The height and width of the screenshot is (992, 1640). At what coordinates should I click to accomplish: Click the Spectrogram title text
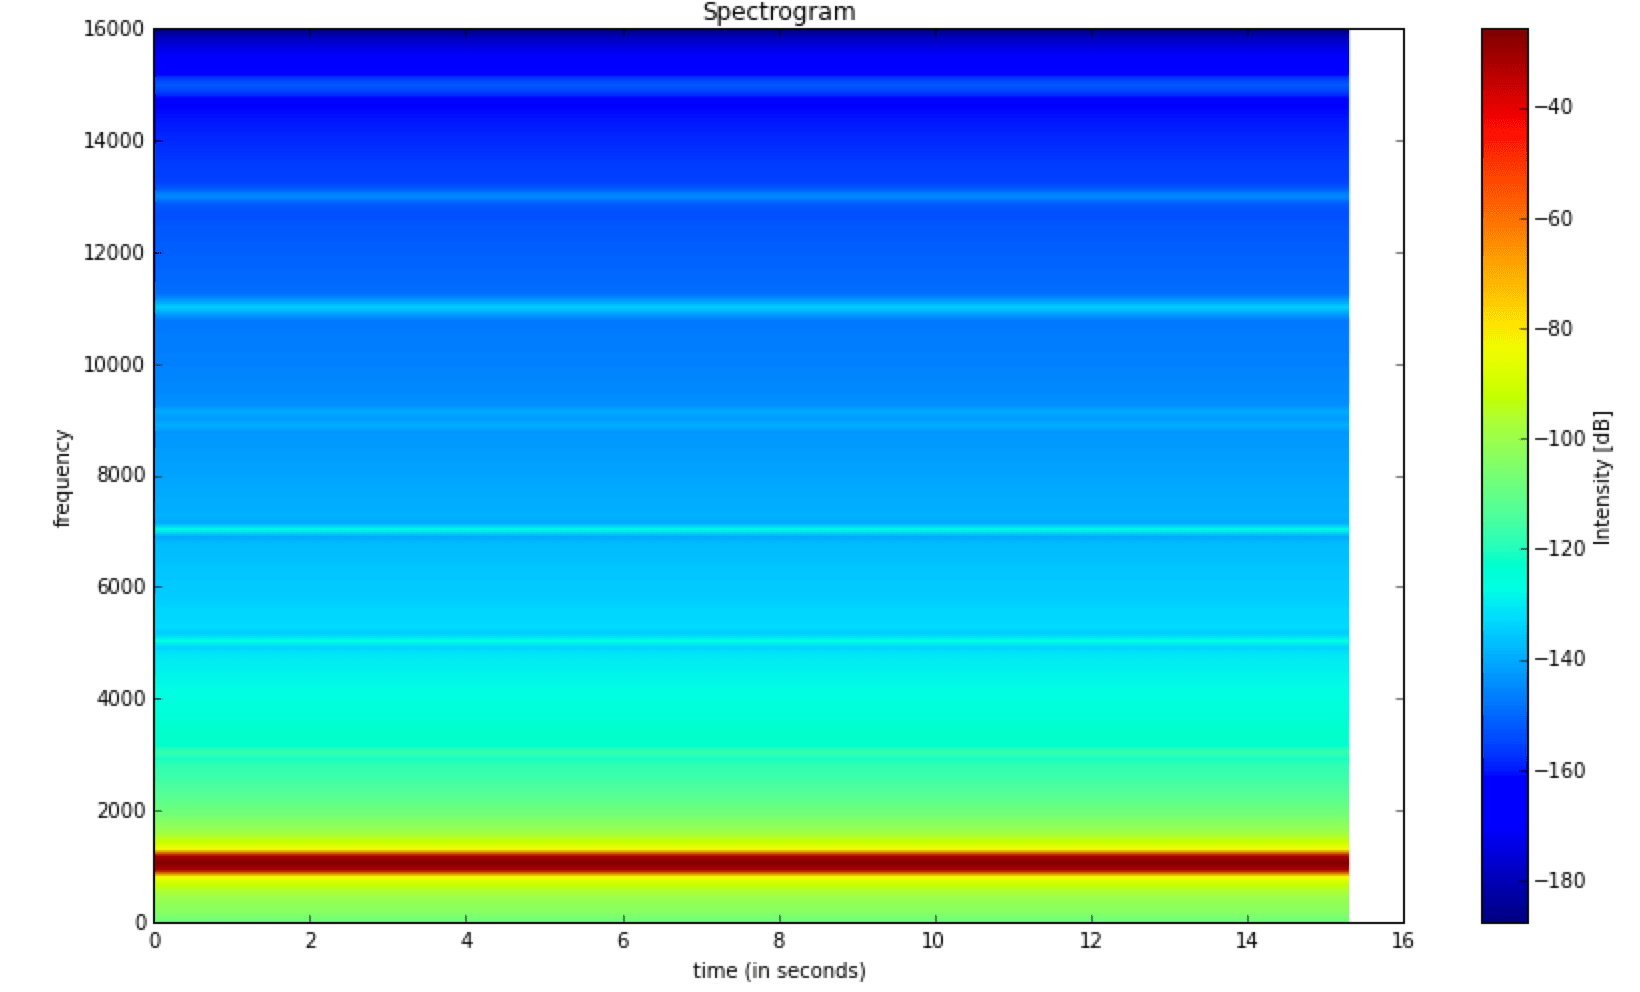[x=778, y=13]
